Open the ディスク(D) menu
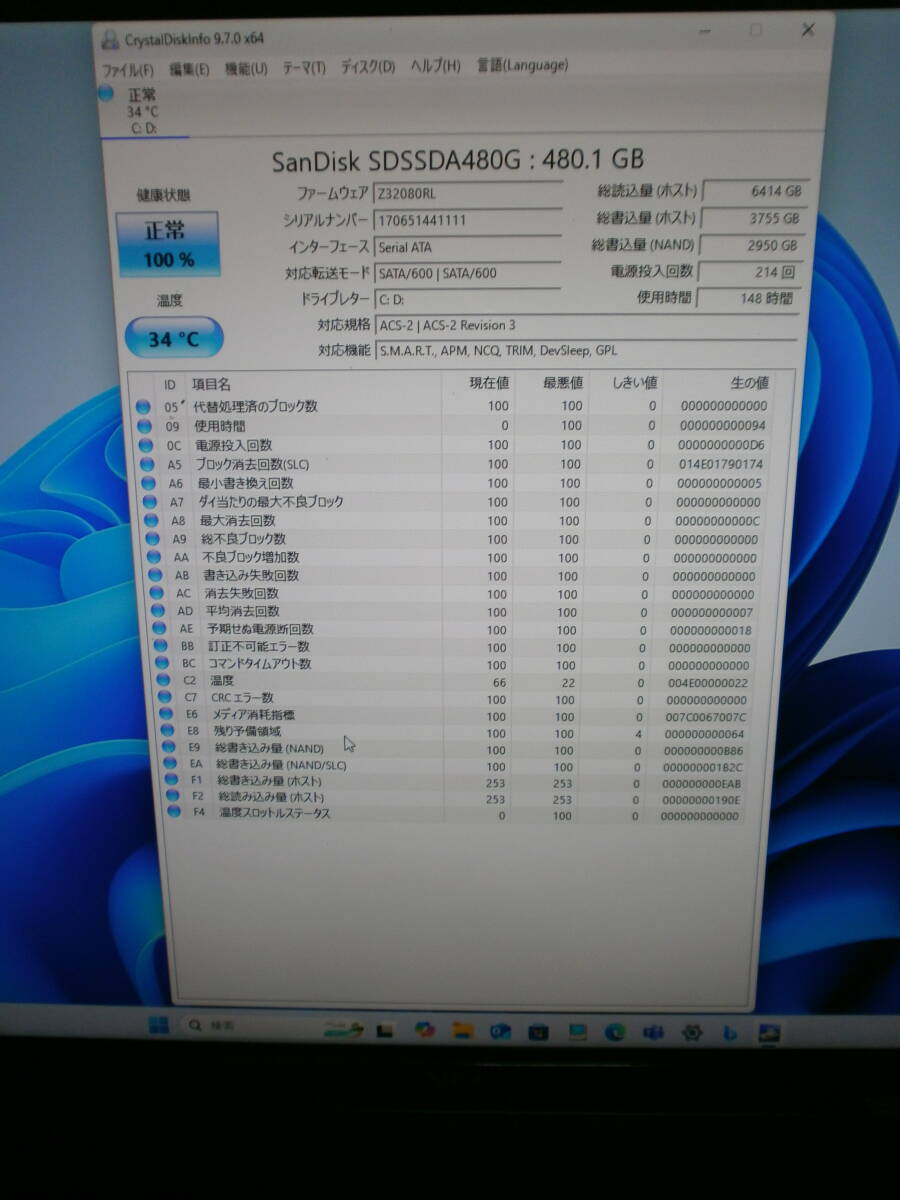The width and height of the screenshot is (900, 1200). pyautogui.click(x=368, y=67)
